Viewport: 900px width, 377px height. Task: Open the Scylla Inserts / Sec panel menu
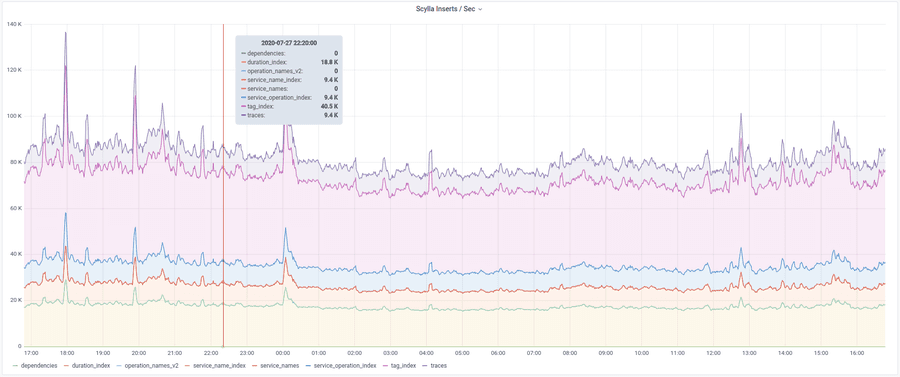coord(449,9)
